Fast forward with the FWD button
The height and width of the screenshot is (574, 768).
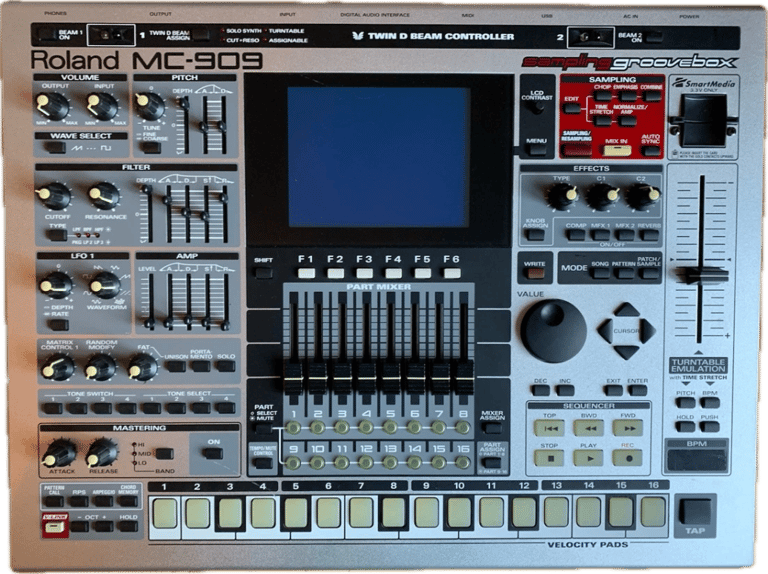tap(627, 428)
